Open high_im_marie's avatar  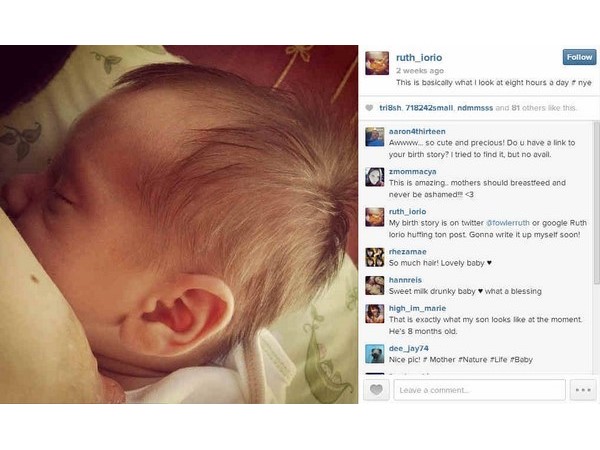[x=375, y=314]
